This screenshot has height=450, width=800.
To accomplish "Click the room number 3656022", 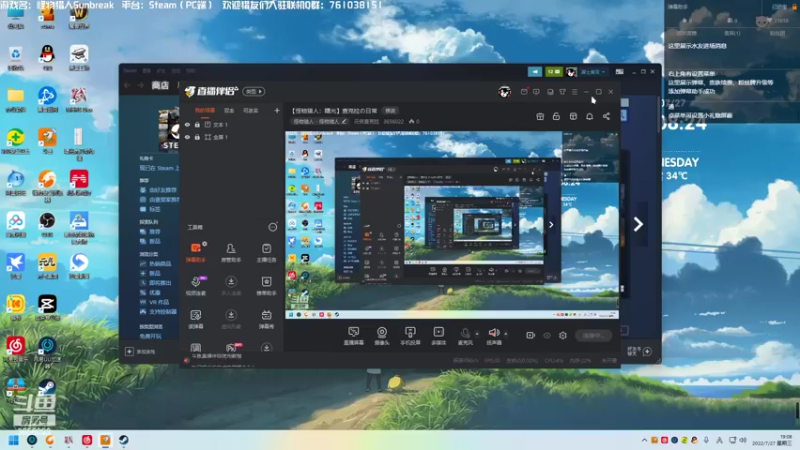I will (x=393, y=121).
